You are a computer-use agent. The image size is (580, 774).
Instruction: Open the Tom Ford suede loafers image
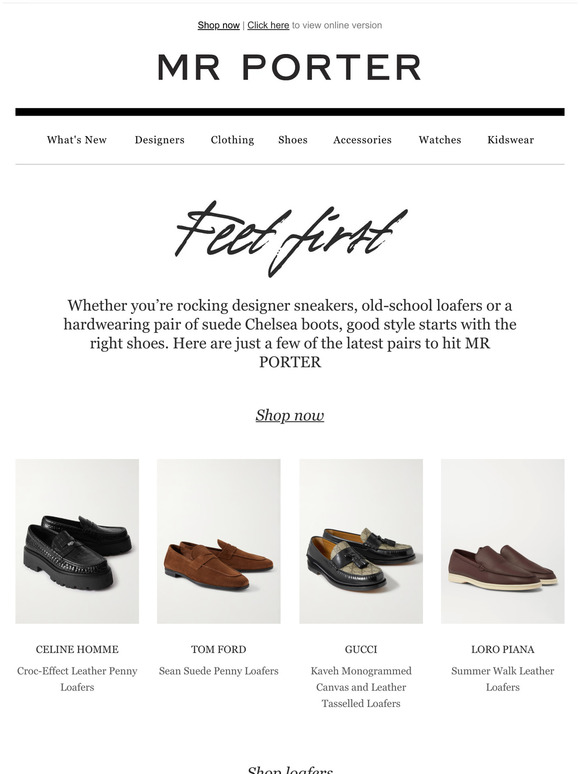click(219, 541)
